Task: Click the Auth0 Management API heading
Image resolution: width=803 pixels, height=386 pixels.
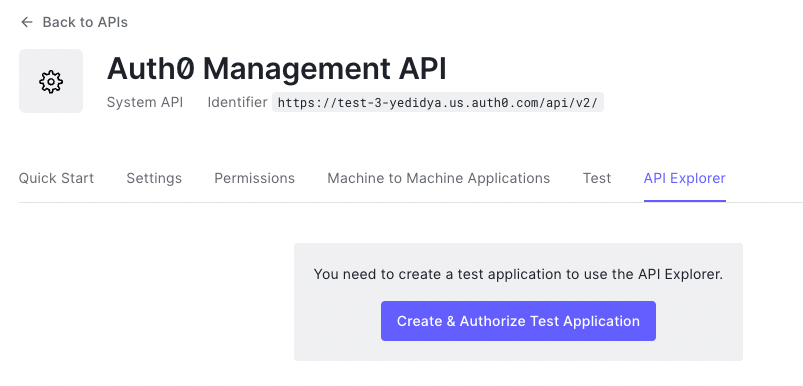Action: click(277, 69)
